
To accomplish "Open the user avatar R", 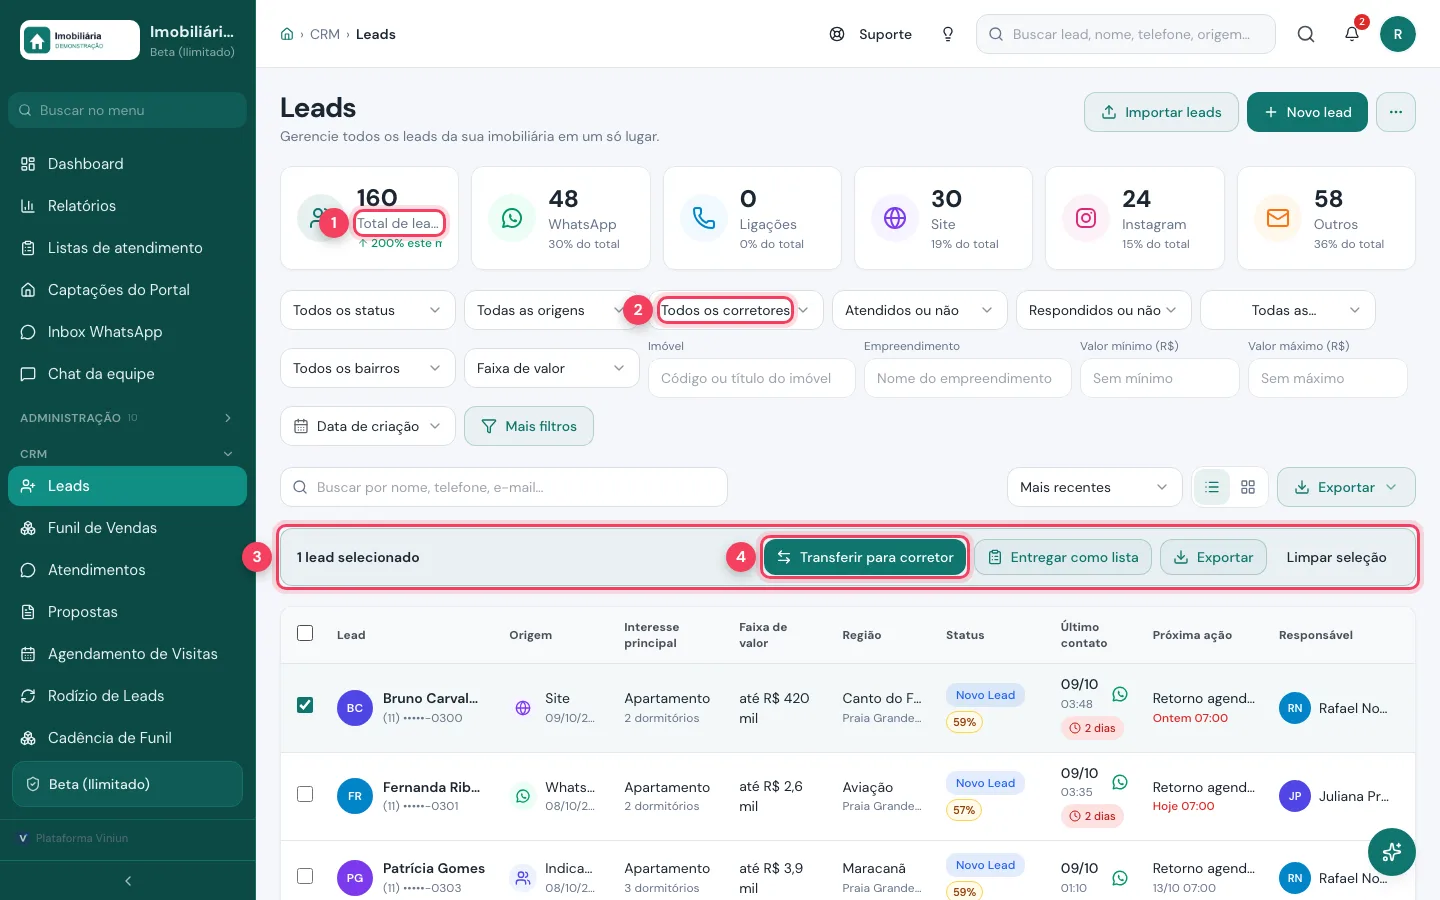I will coord(1397,34).
